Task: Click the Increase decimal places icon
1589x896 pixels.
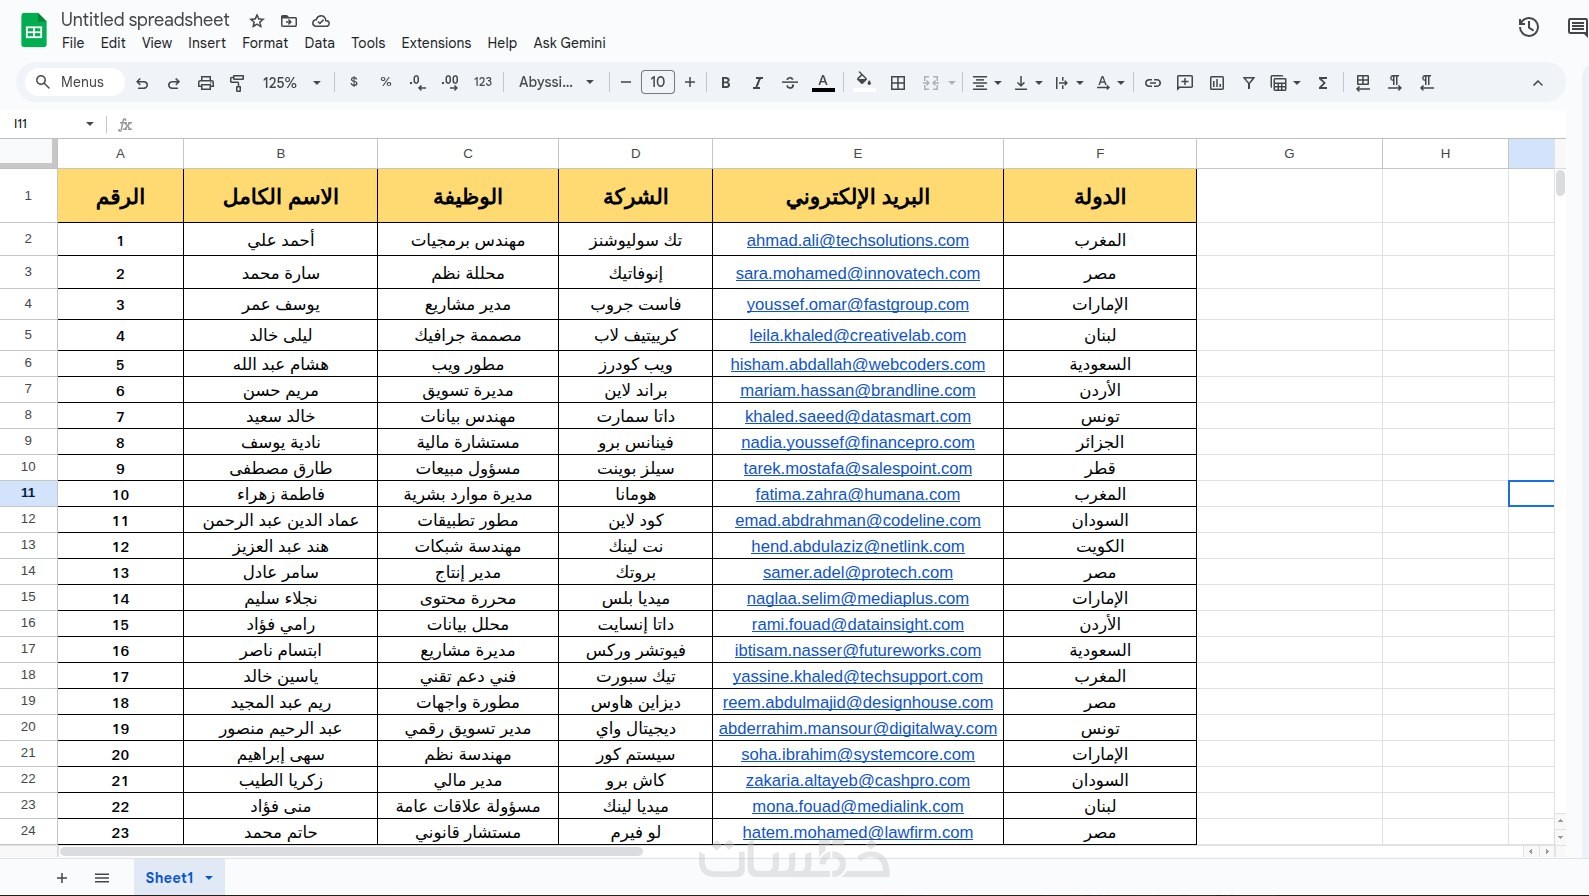Action: click(x=450, y=82)
